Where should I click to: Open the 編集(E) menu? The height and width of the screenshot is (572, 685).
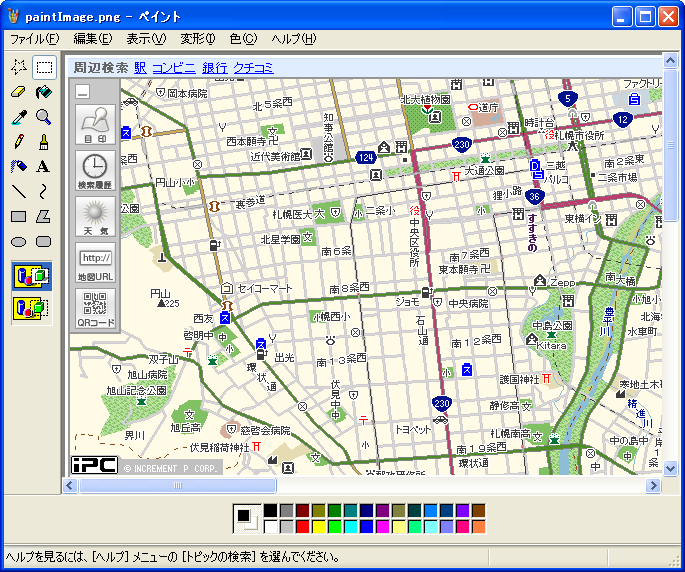[93, 39]
